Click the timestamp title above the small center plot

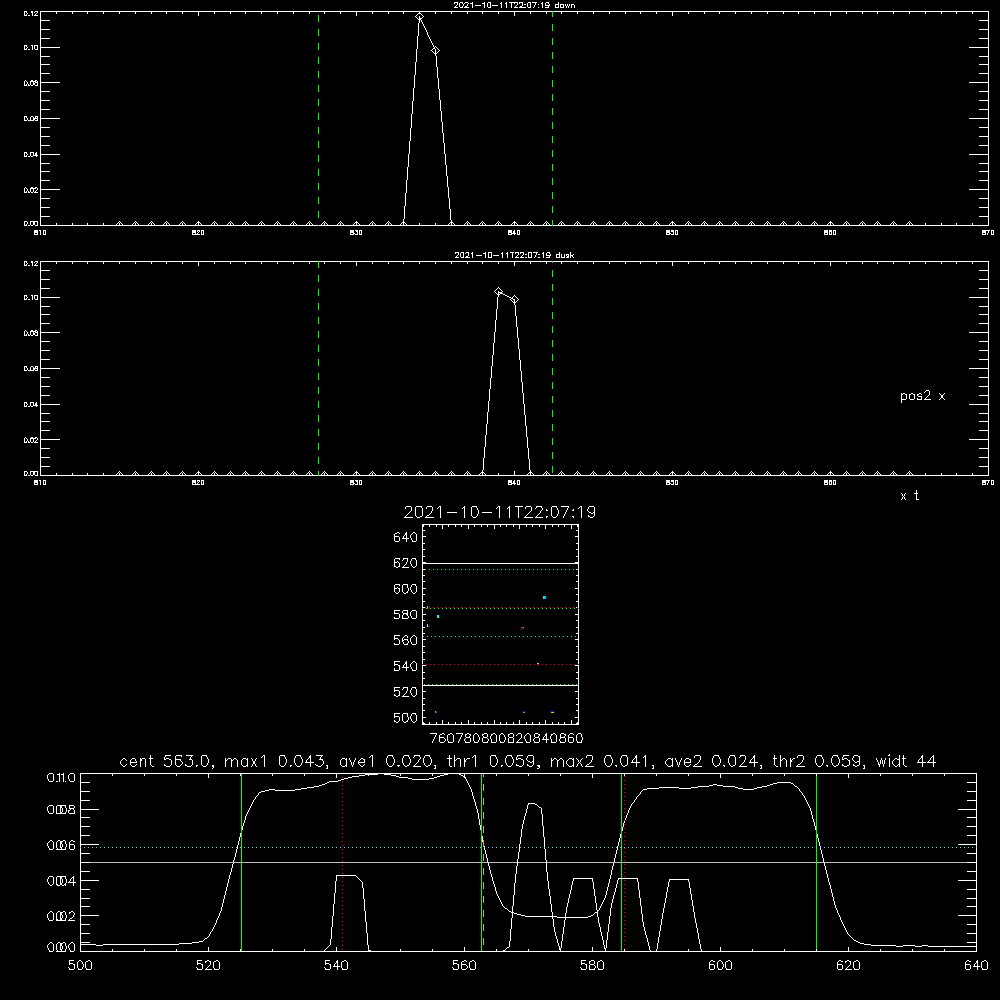(500, 512)
